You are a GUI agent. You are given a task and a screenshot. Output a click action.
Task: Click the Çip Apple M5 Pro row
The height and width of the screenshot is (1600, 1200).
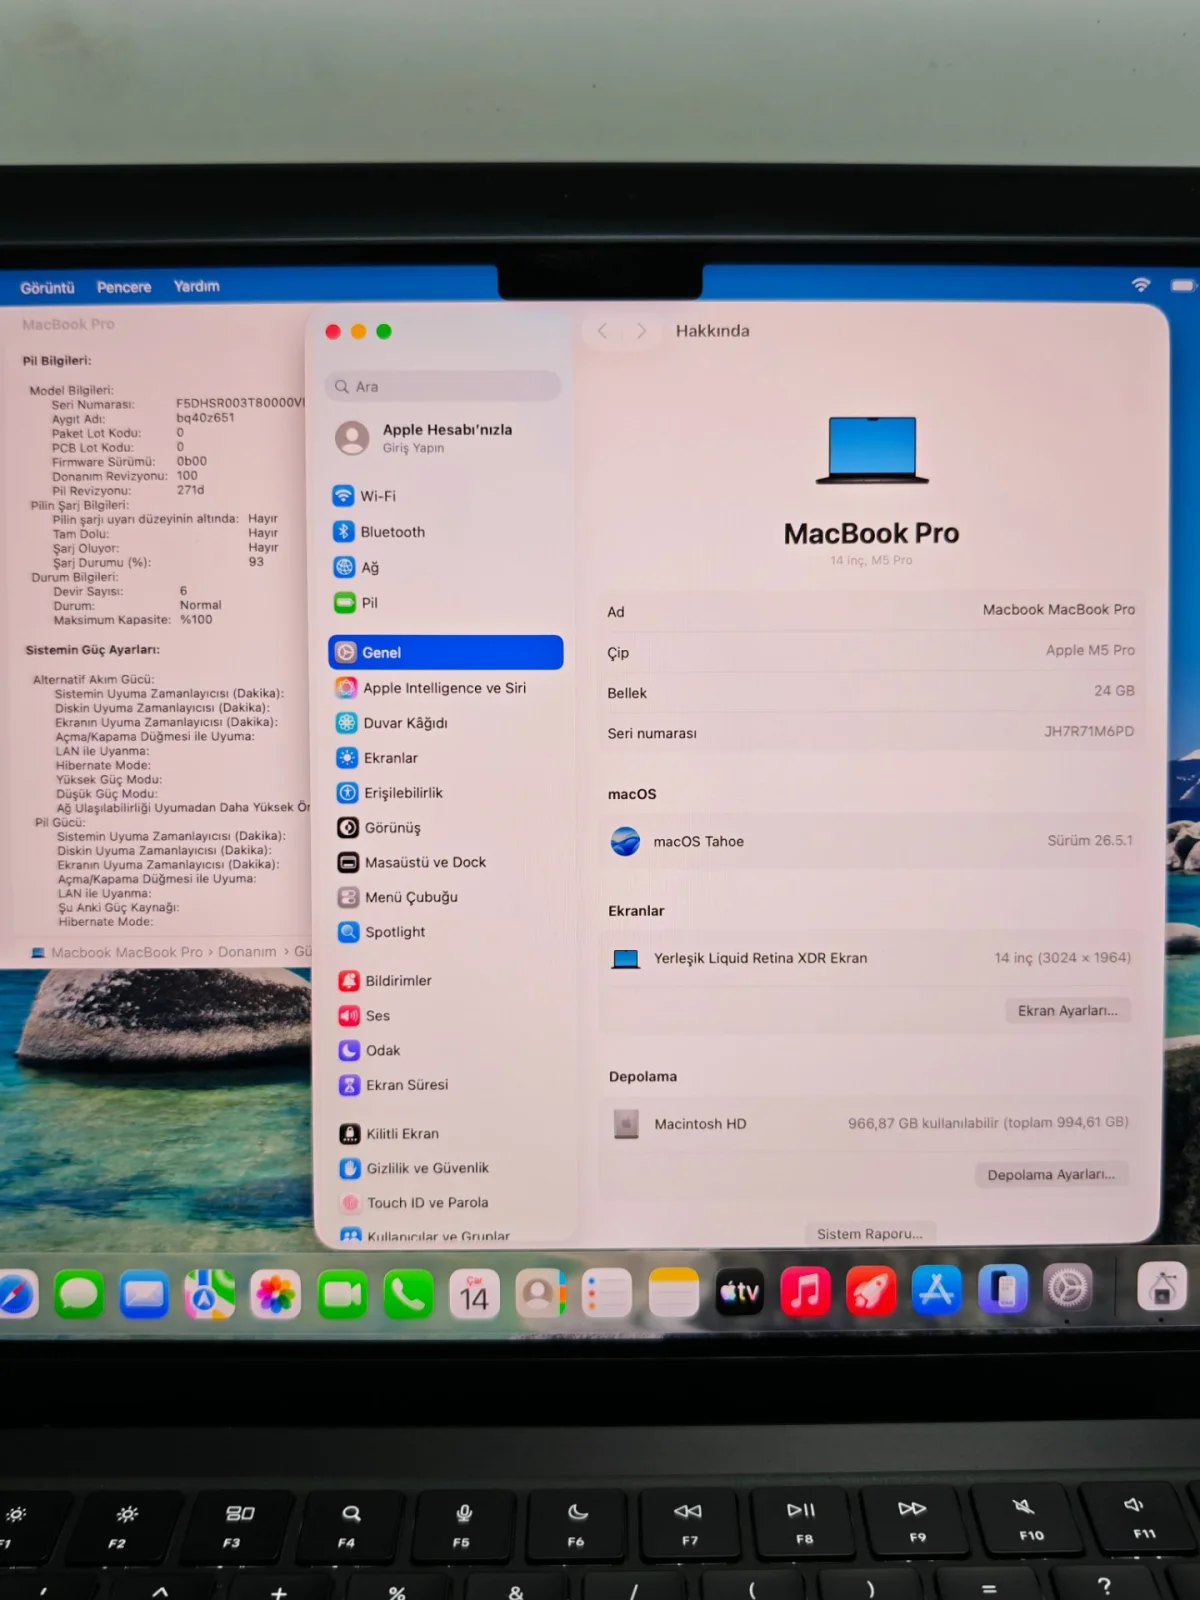click(x=871, y=651)
